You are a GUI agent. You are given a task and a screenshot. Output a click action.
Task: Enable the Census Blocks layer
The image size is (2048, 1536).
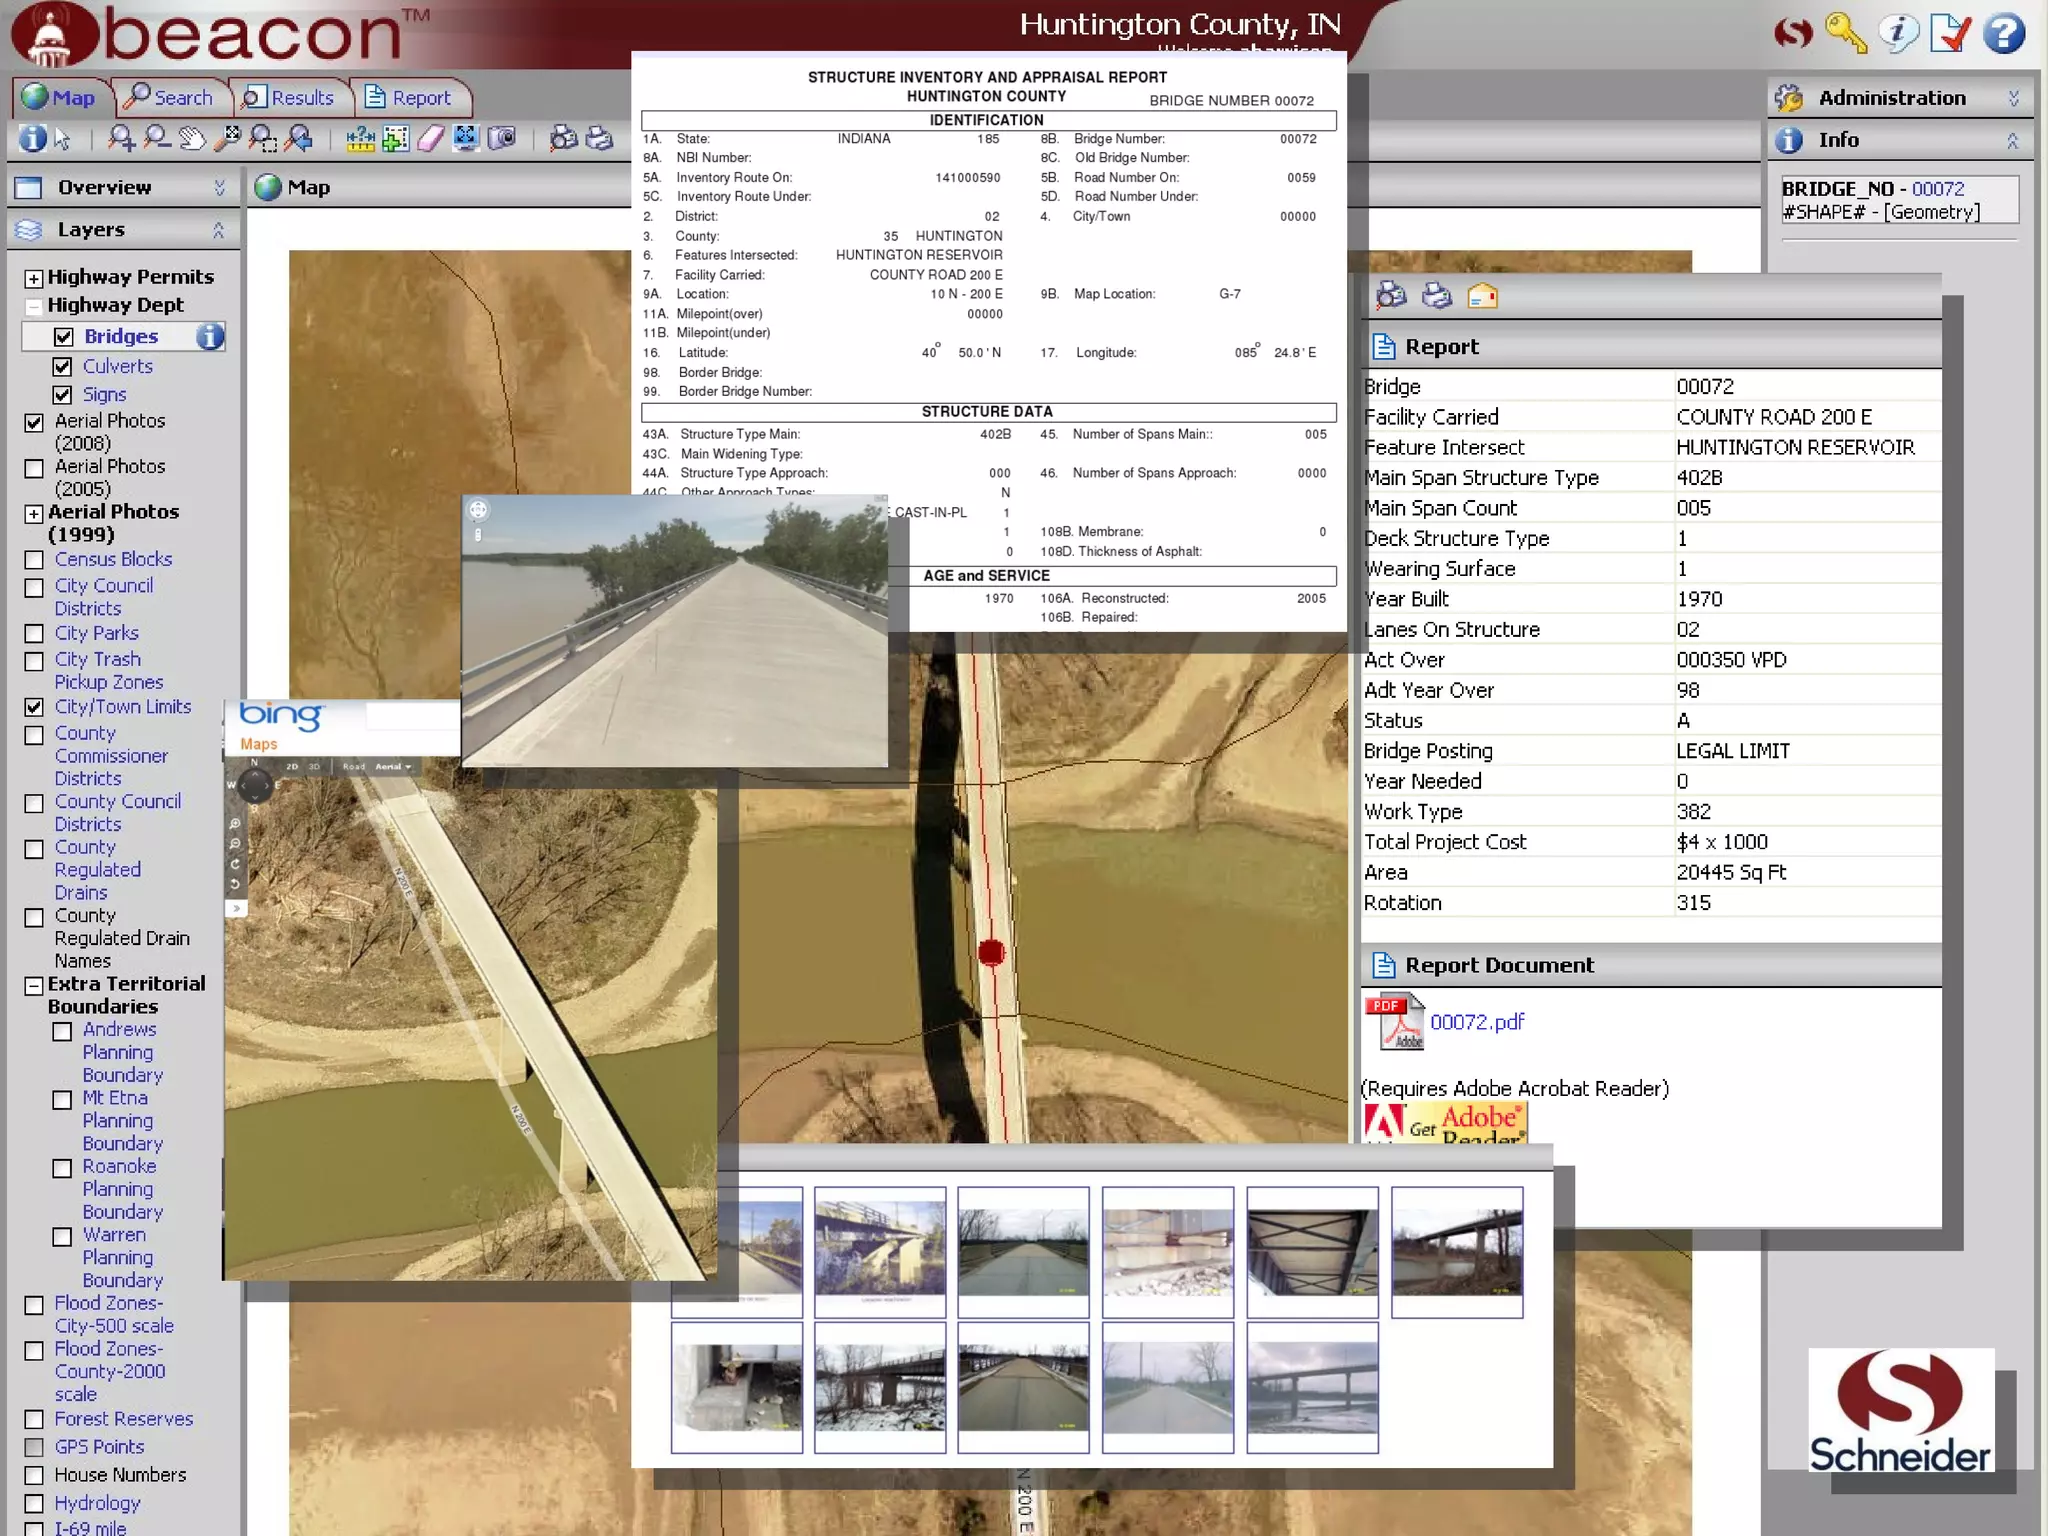pos(34,560)
